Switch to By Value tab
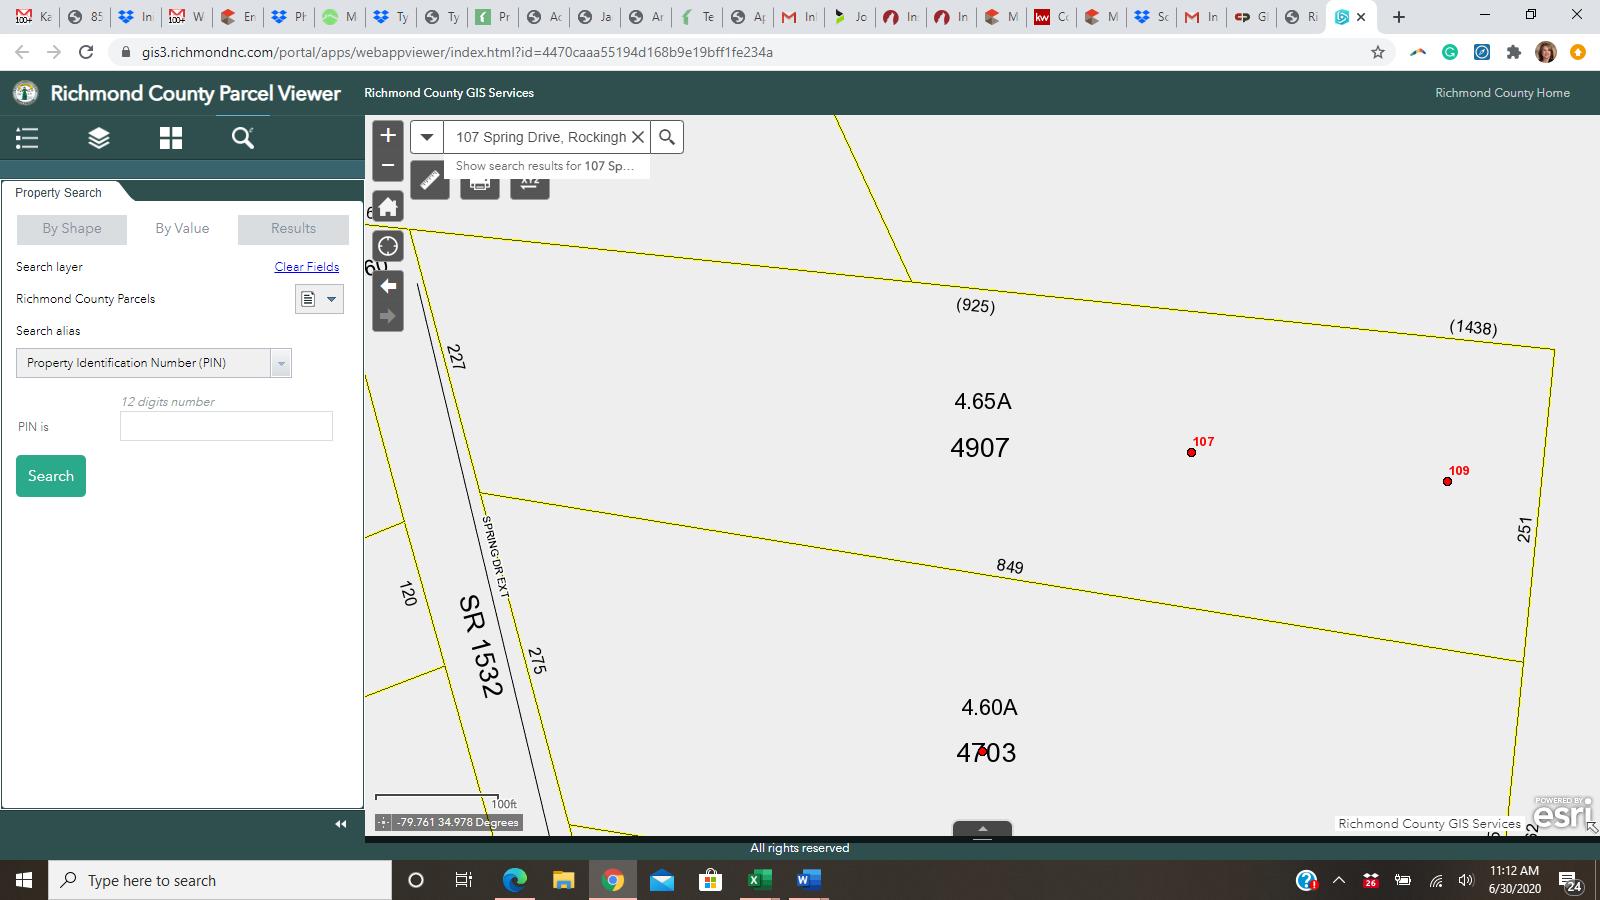 182,229
